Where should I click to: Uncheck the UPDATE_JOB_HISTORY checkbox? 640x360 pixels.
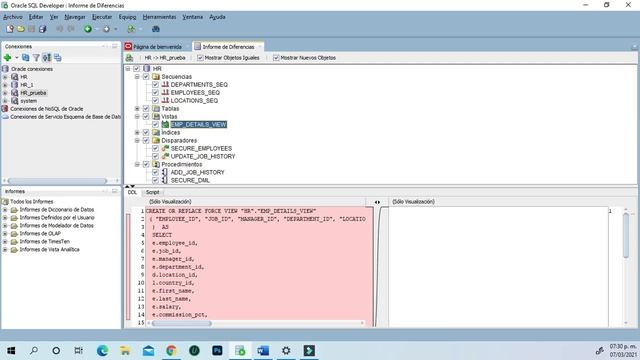155,156
